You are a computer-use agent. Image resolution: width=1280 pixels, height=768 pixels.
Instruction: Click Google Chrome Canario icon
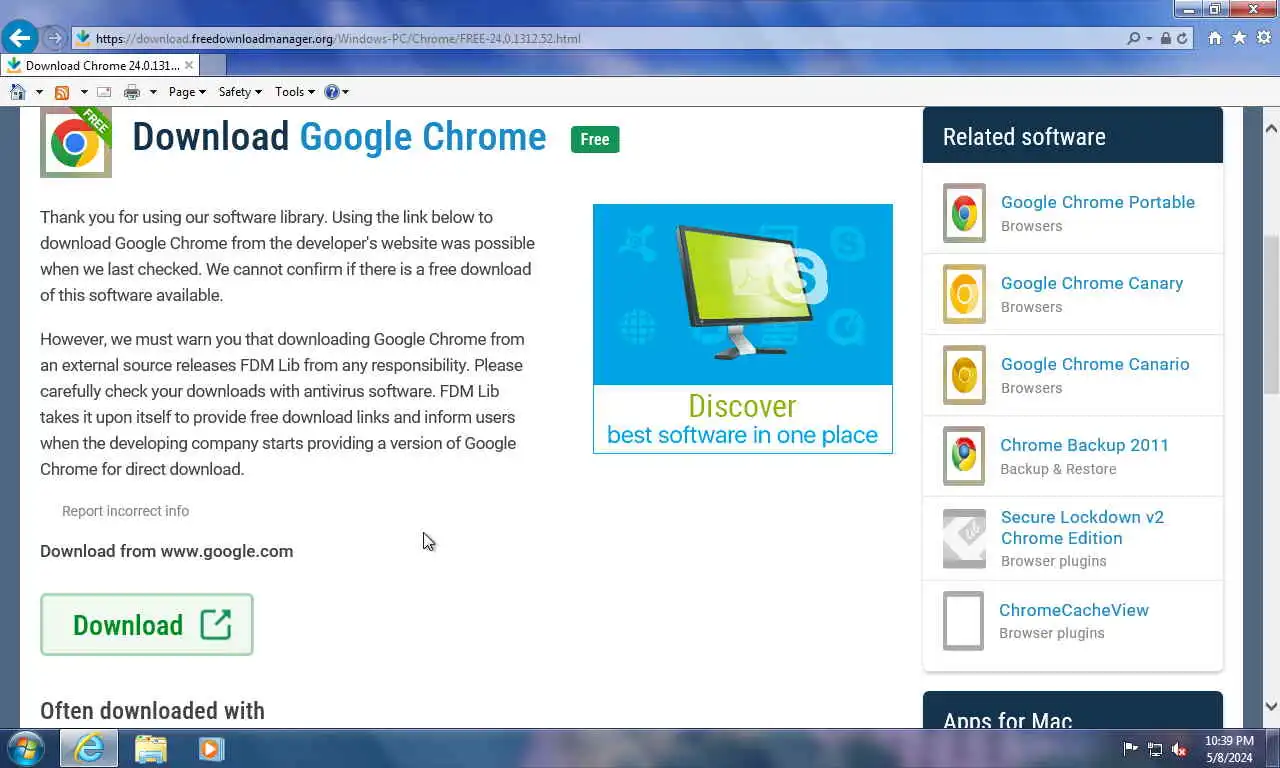(x=964, y=375)
